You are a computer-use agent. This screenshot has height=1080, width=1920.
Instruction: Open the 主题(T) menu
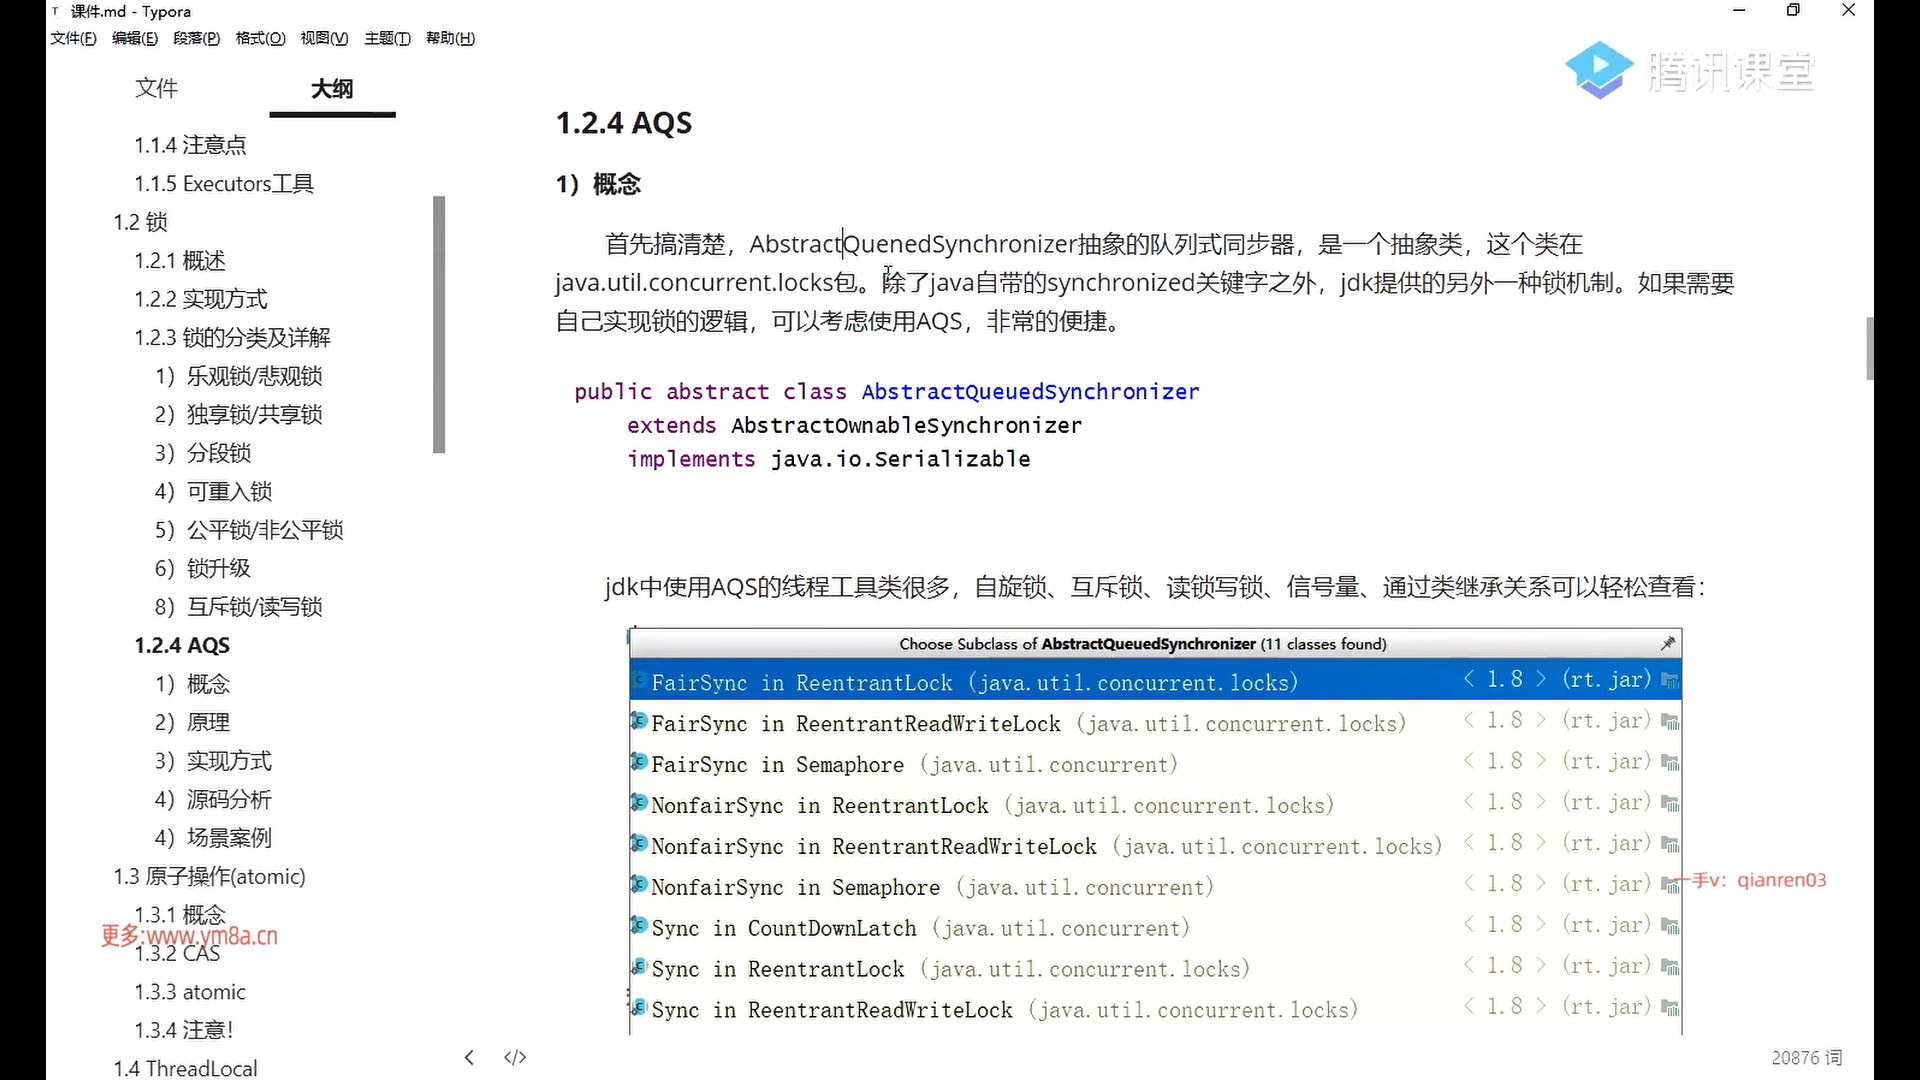coord(387,38)
